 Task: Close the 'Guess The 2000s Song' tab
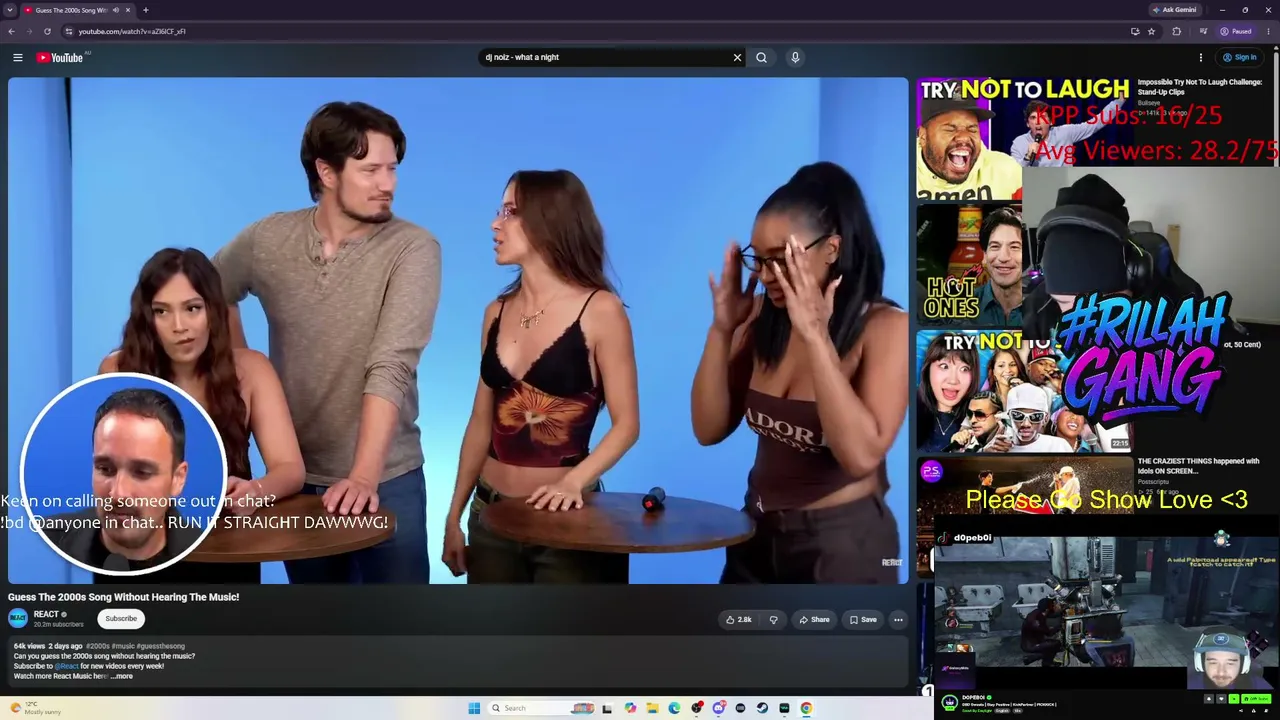tap(128, 10)
